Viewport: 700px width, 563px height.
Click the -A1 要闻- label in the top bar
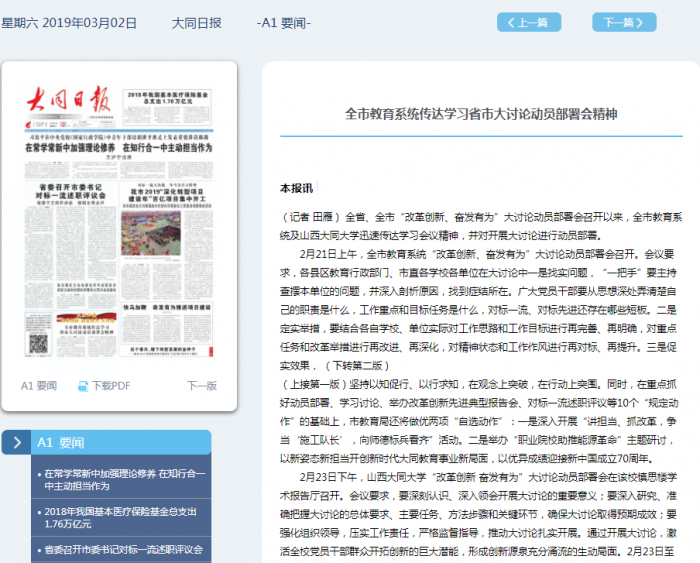pos(284,22)
